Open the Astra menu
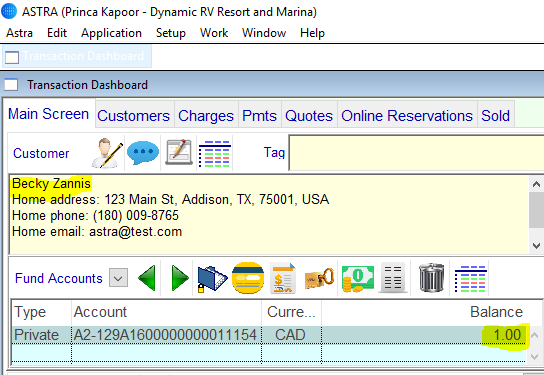This screenshot has height=375, width=544. pos(19,33)
